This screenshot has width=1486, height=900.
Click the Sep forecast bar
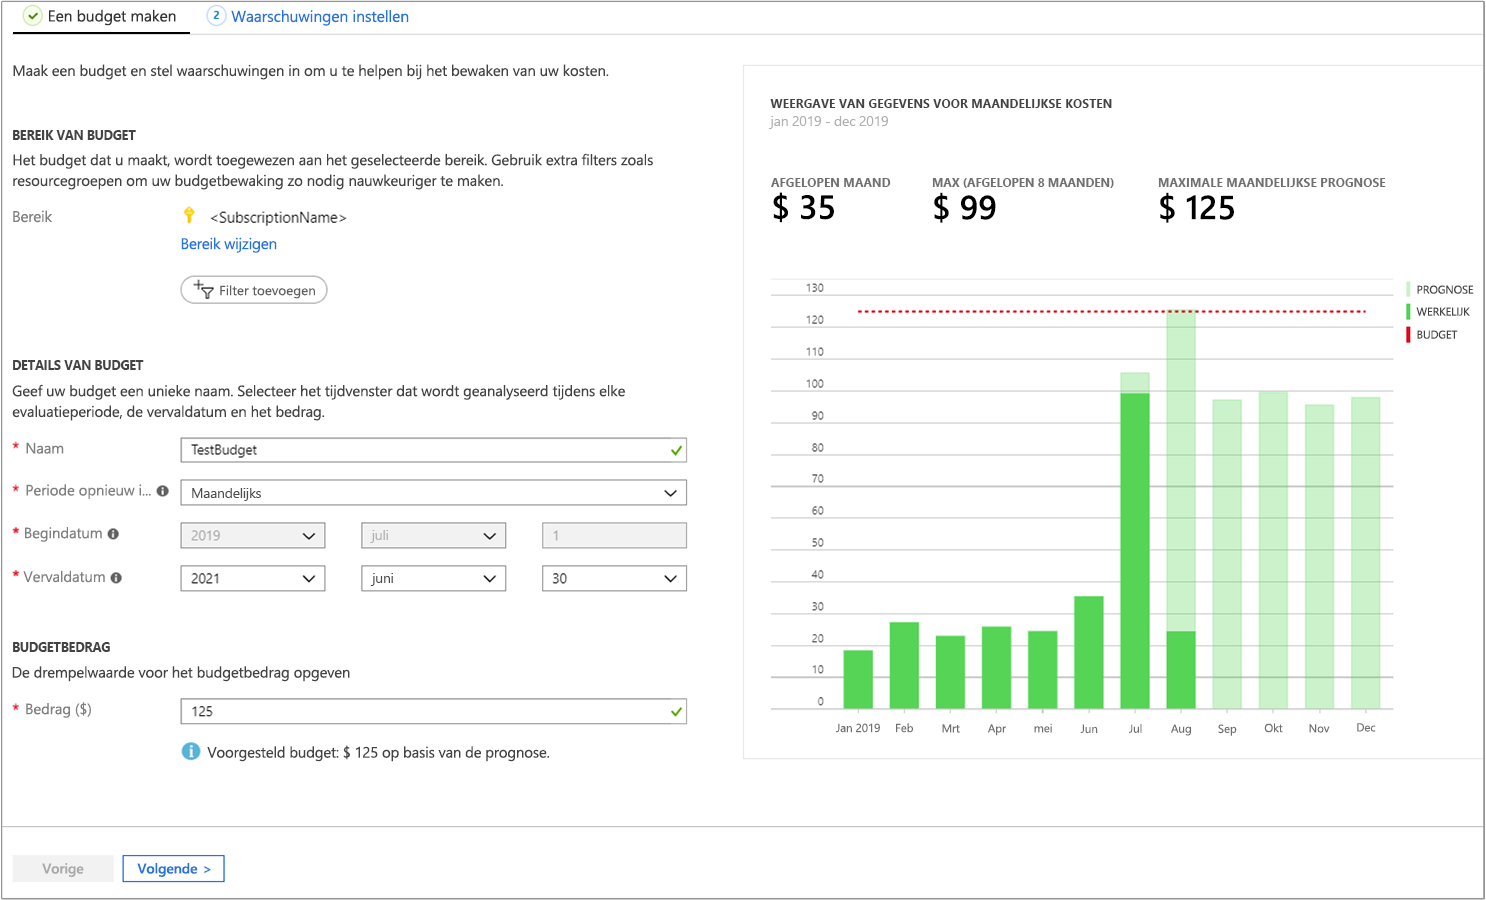pyautogui.click(x=1227, y=554)
